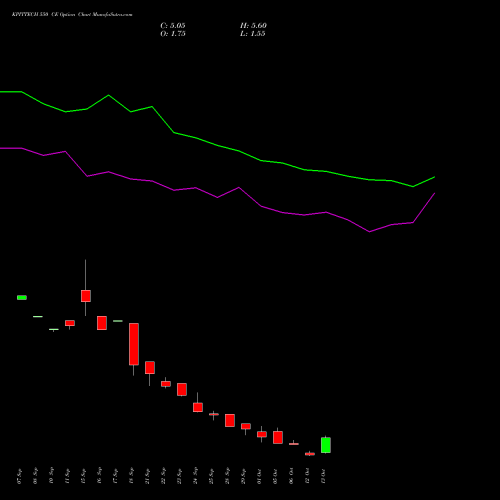Screen dimensions: 500x500
Task: Click the 29 Sep date label
Action: pos(243,476)
